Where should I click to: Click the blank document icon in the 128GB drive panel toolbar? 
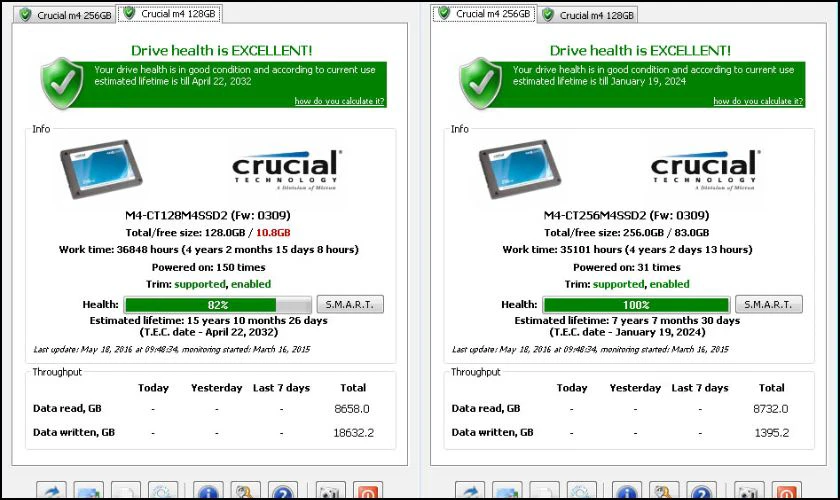click(126, 490)
